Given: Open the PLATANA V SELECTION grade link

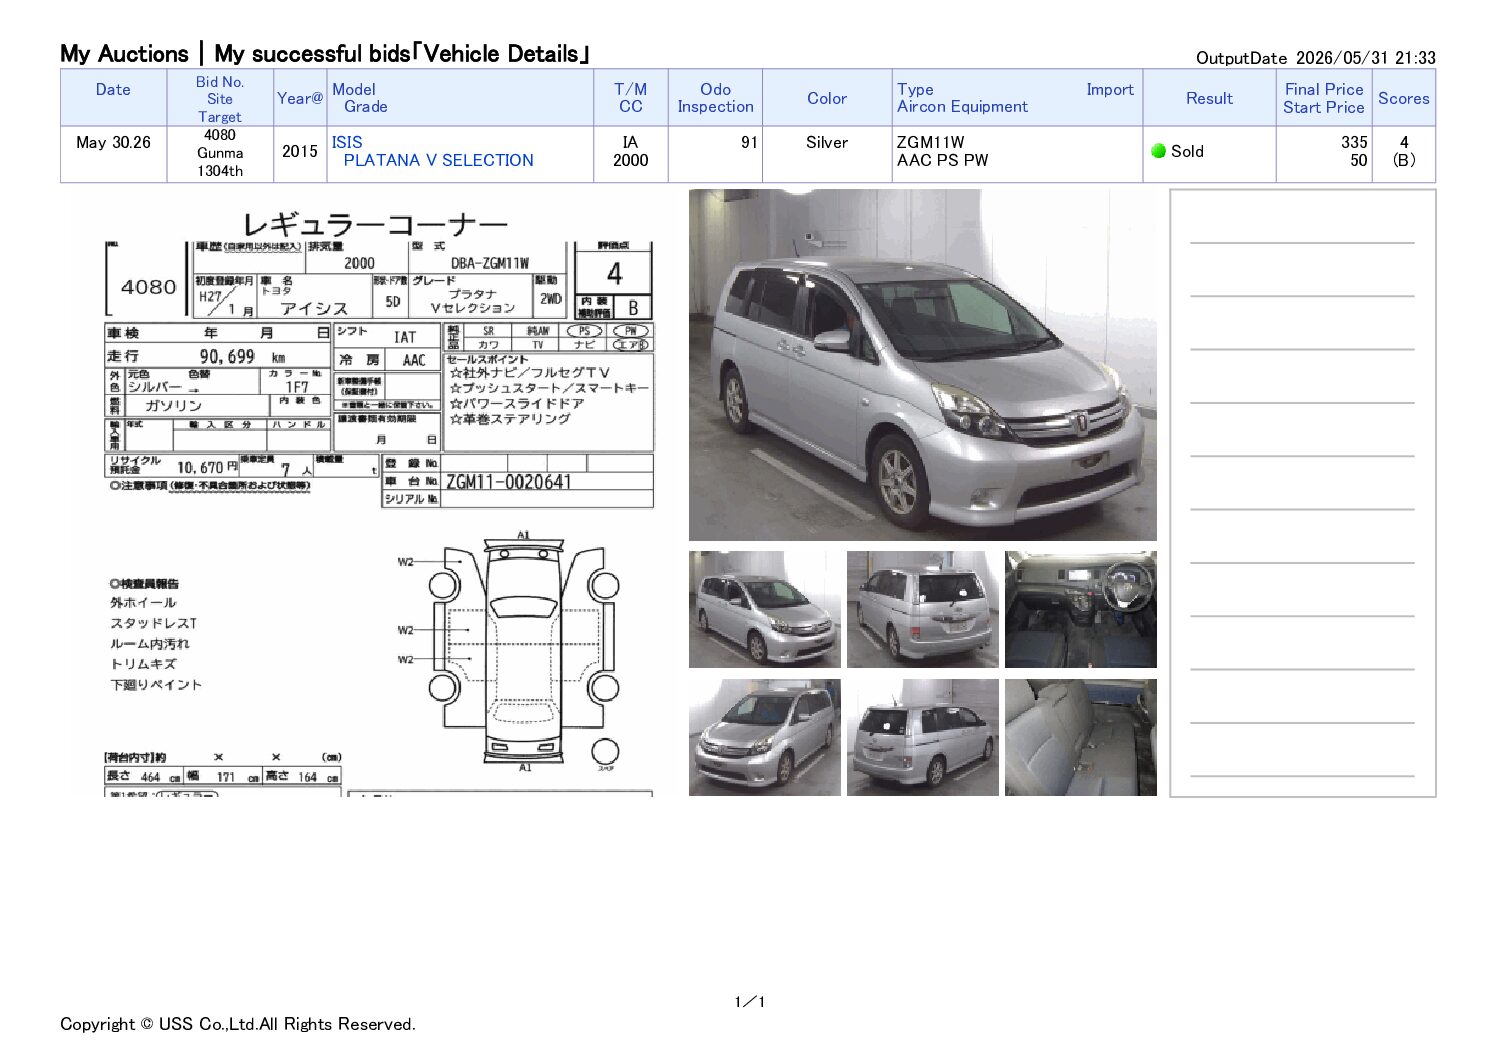Looking at the screenshot, I should pos(438,160).
